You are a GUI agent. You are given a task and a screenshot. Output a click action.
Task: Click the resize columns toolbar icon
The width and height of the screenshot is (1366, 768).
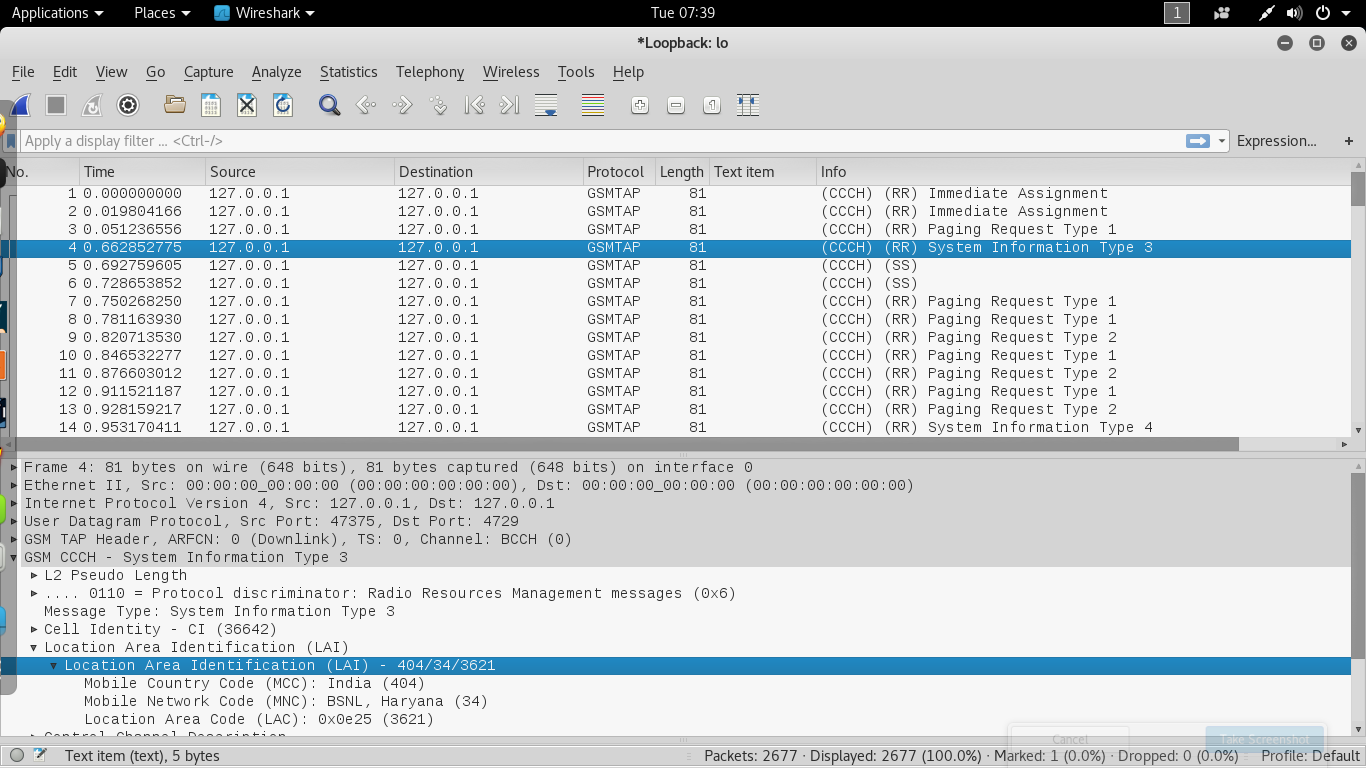click(748, 105)
